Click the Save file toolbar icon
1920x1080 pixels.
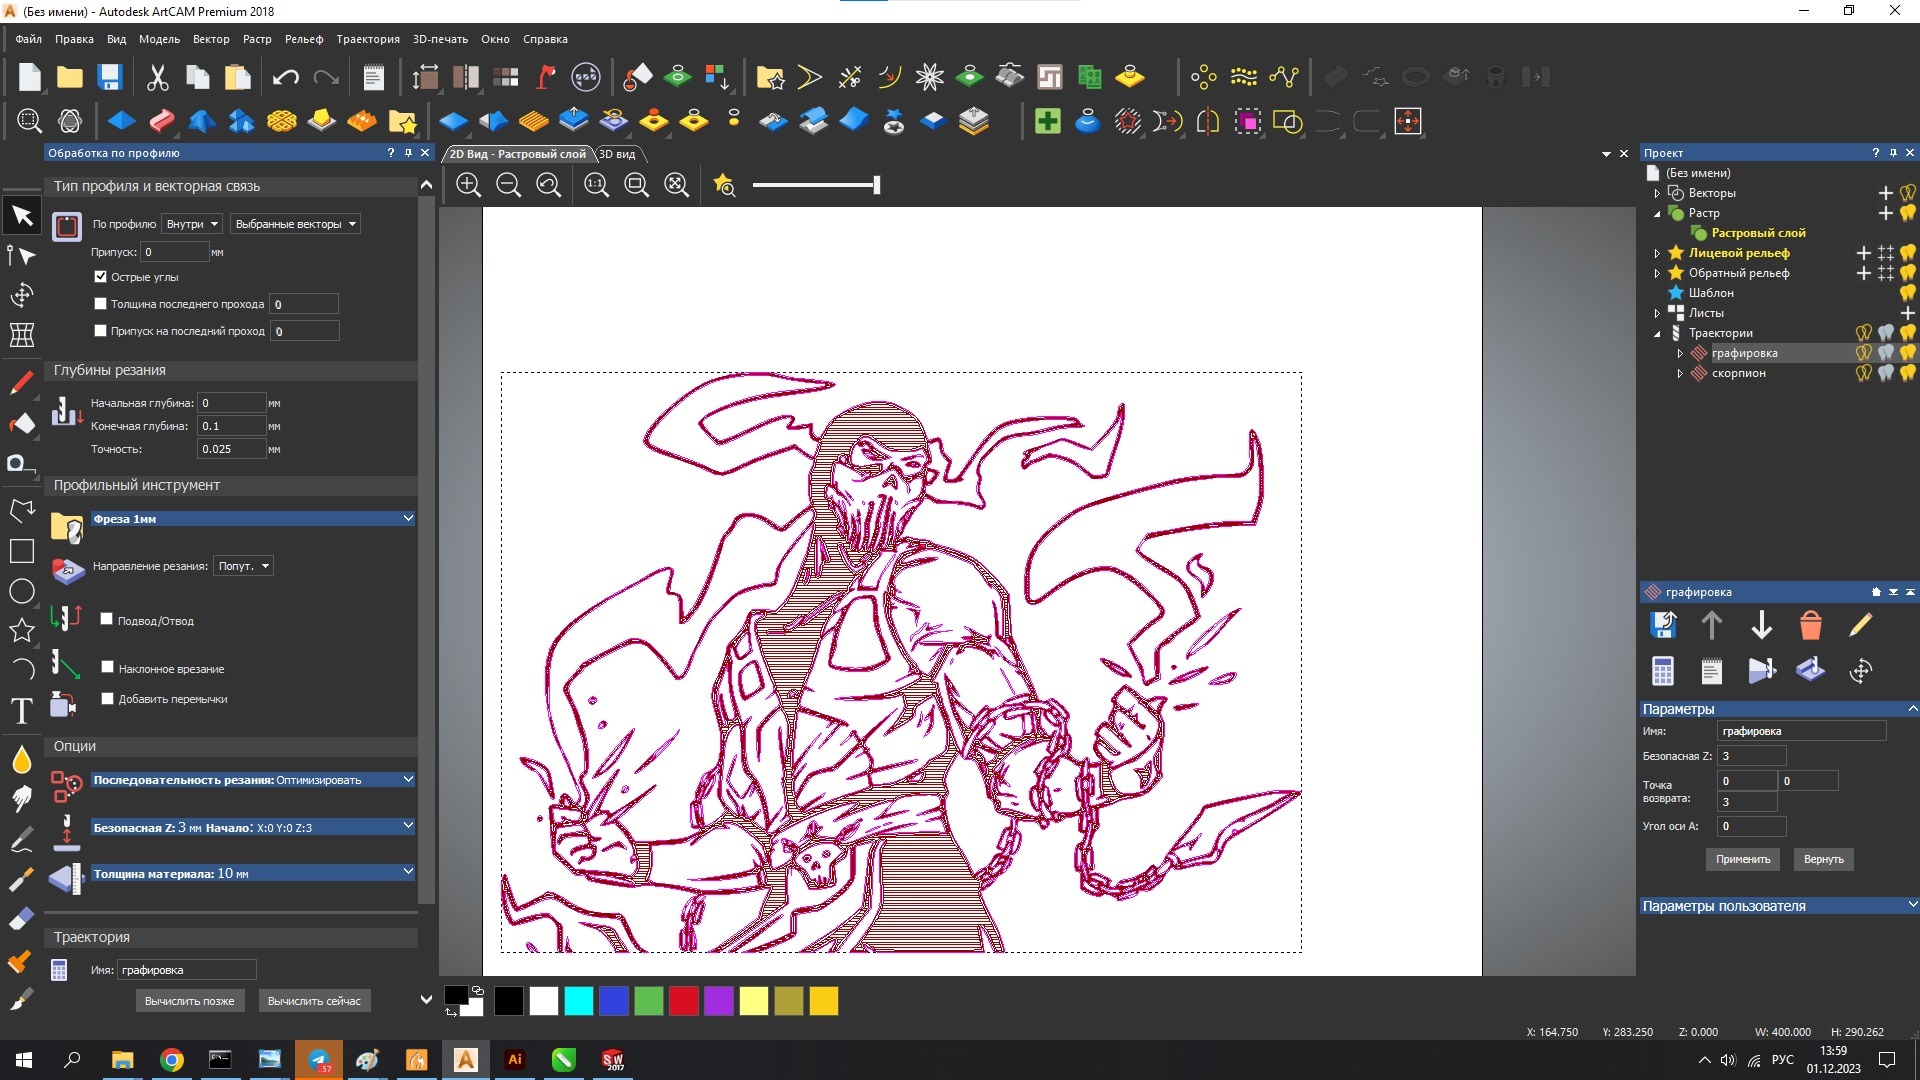pos(109,77)
